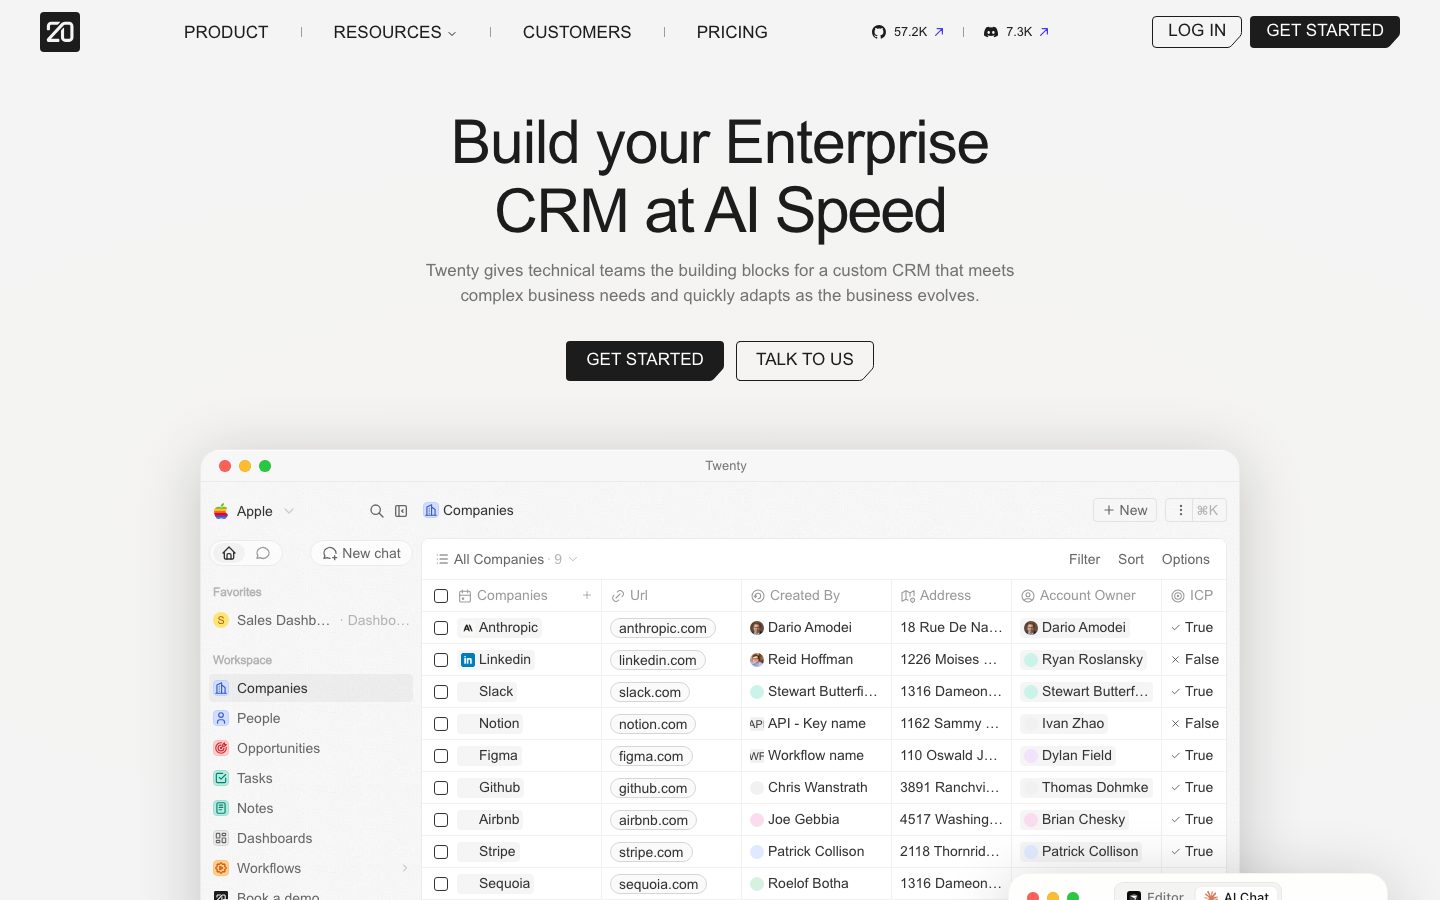The height and width of the screenshot is (900, 1440).
Task: Check the Stripe row checkbox
Action: [x=441, y=852]
